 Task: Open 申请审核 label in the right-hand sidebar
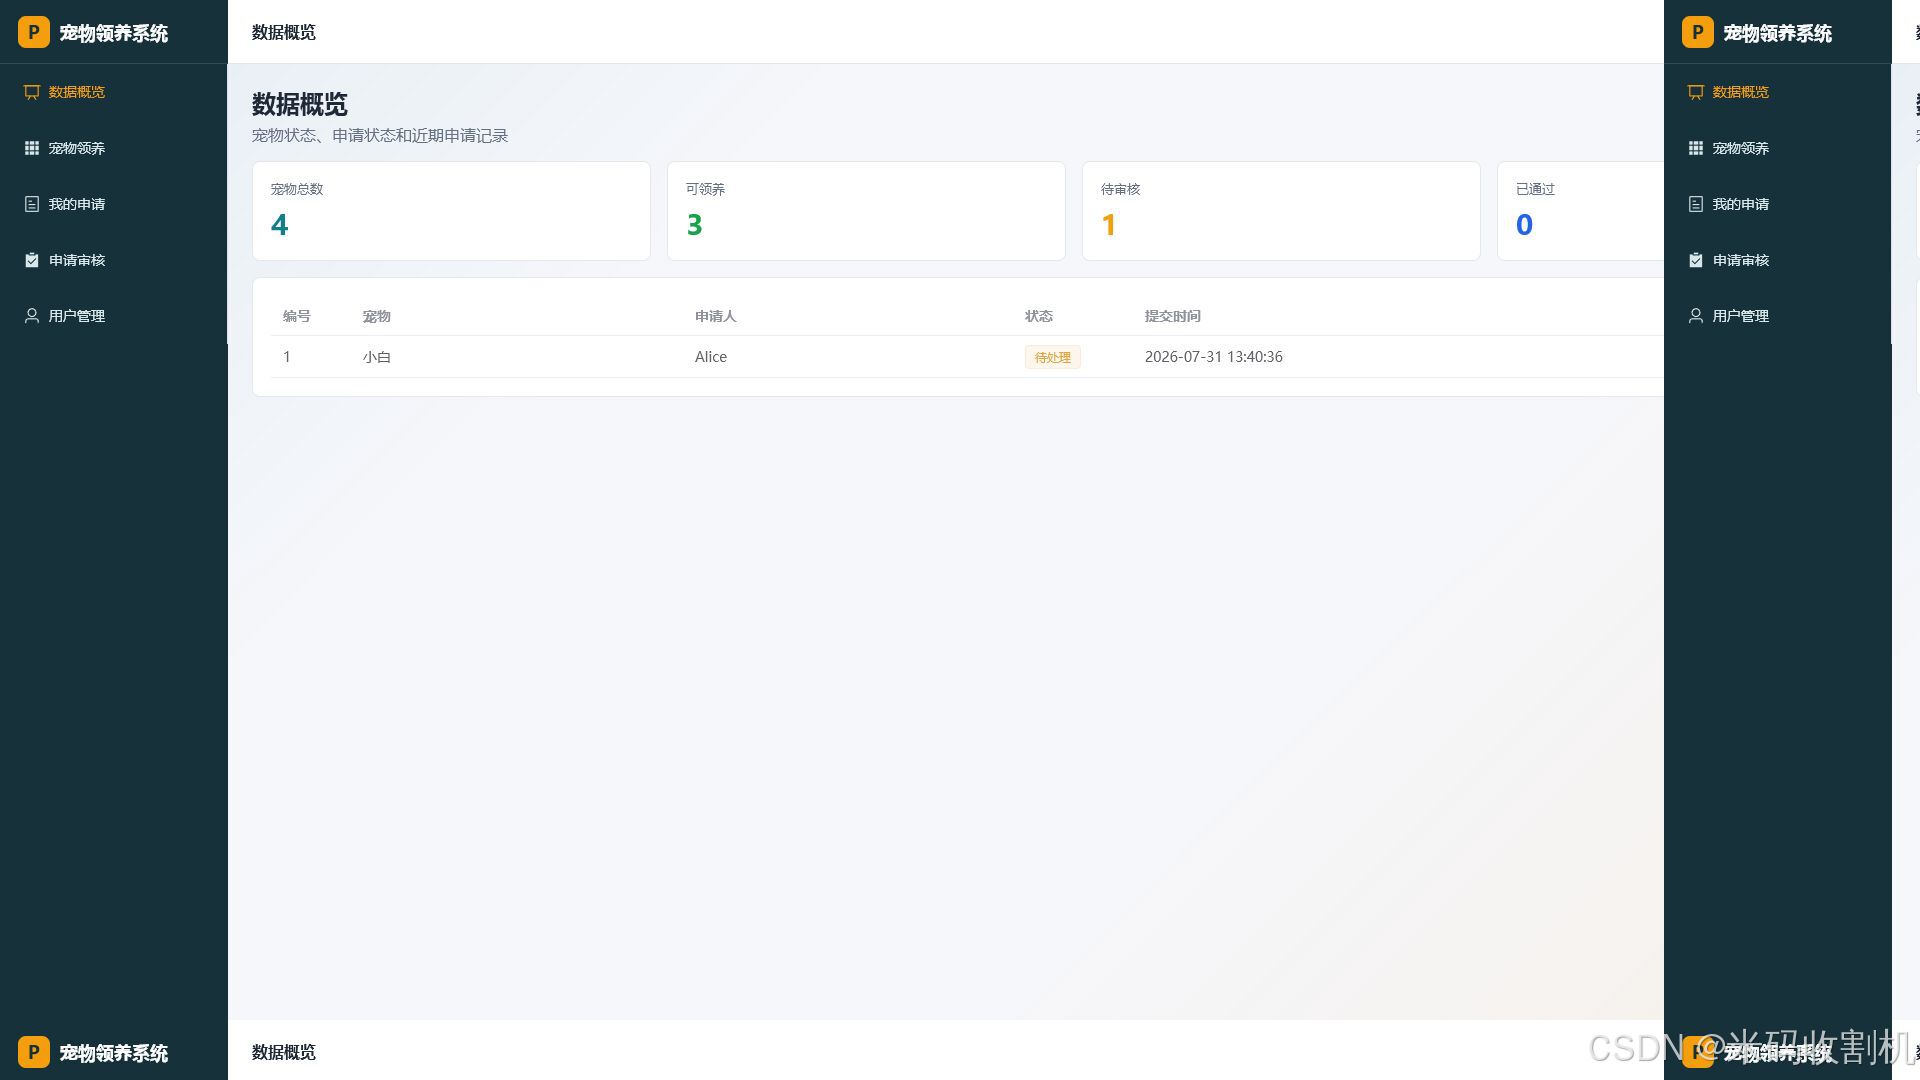(x=1741, y=260)
